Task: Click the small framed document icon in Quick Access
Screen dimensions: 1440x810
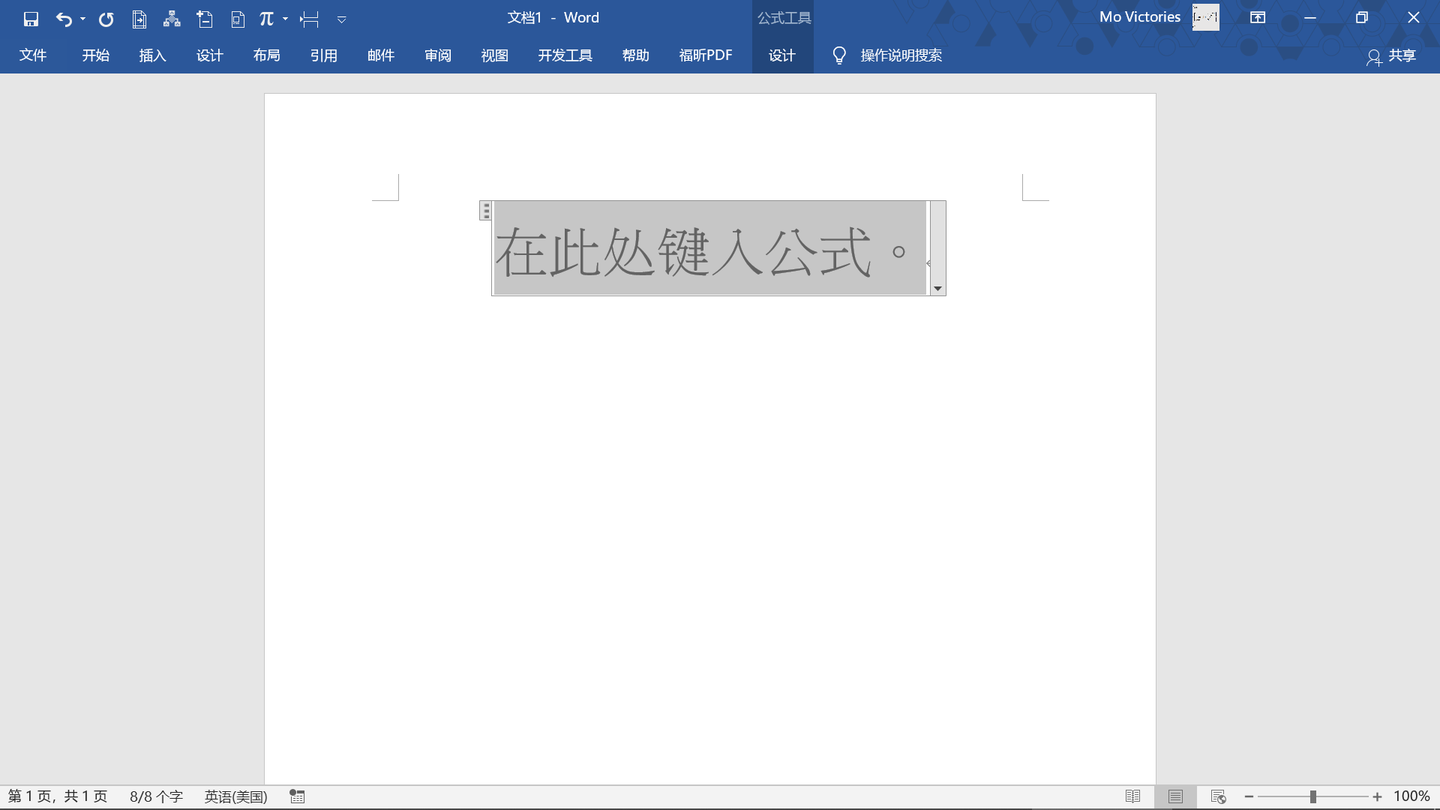Action: (x=238, y=19)
